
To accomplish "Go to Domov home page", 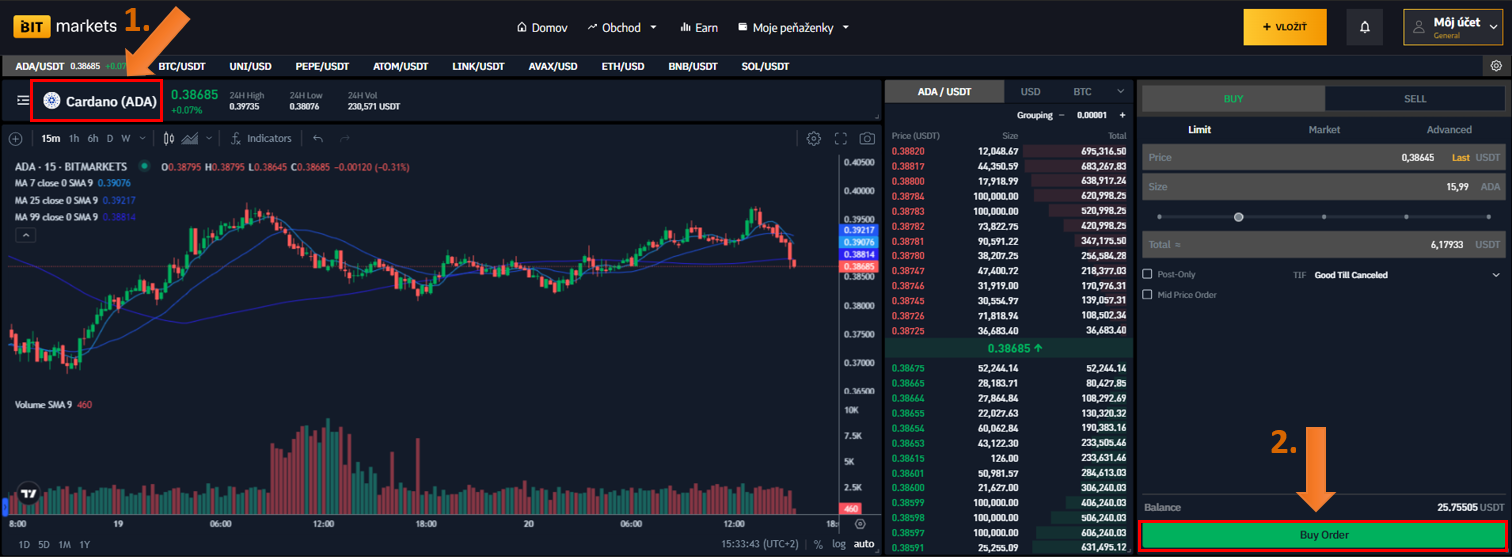I will (542, 27).
